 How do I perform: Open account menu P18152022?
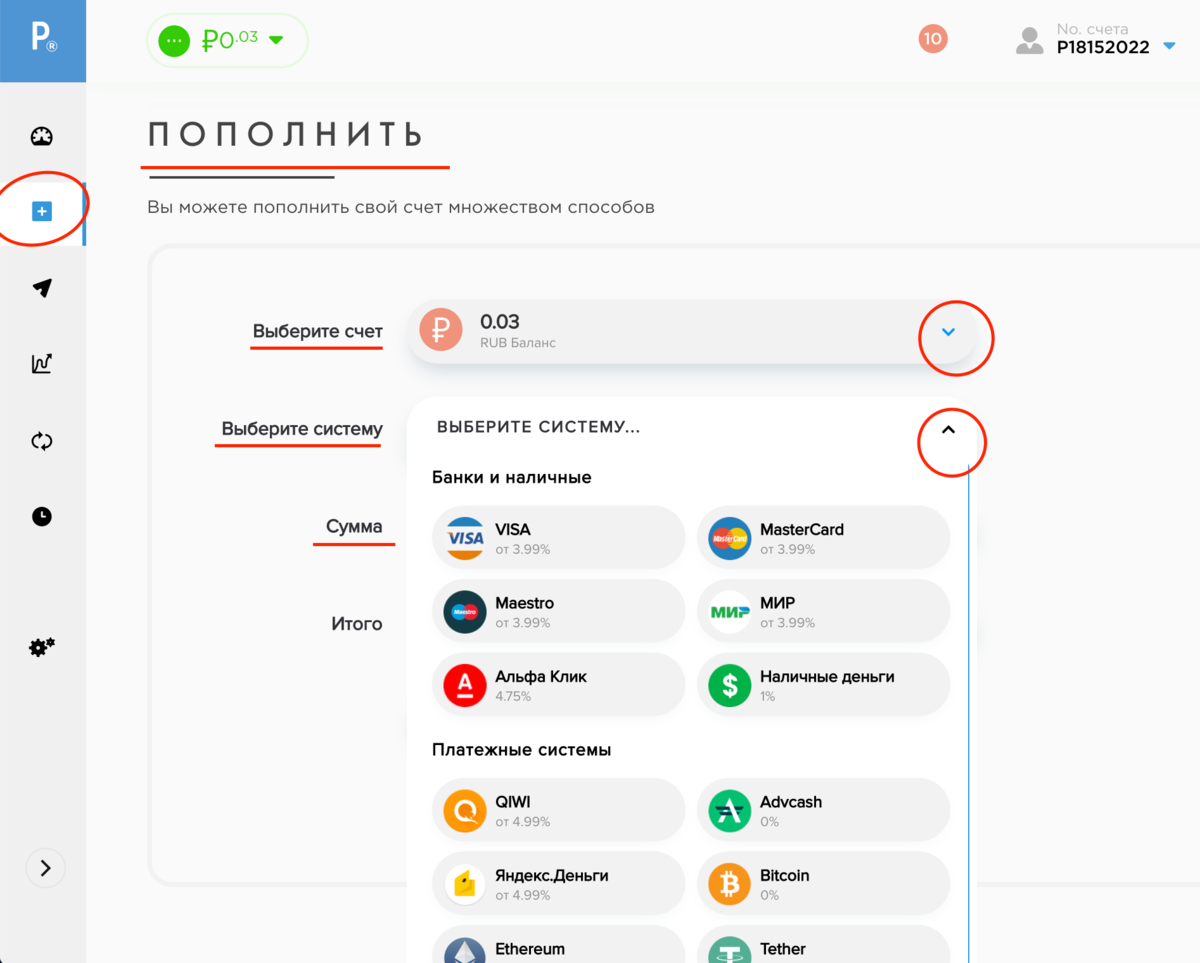click(x=1115, y=39)
